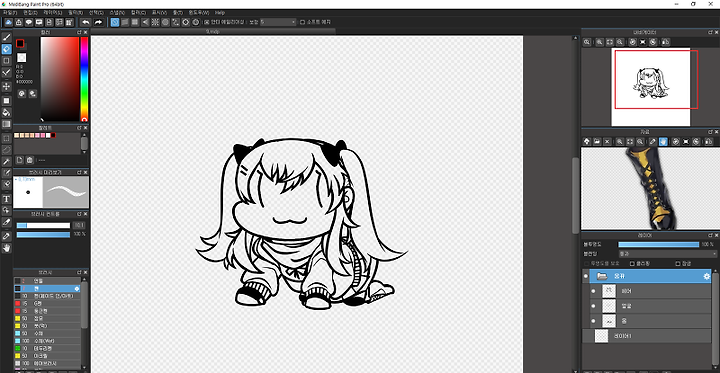The image size is (720, 373).
Task: Enable the circle snap guide icon
Action: (165, 22)
